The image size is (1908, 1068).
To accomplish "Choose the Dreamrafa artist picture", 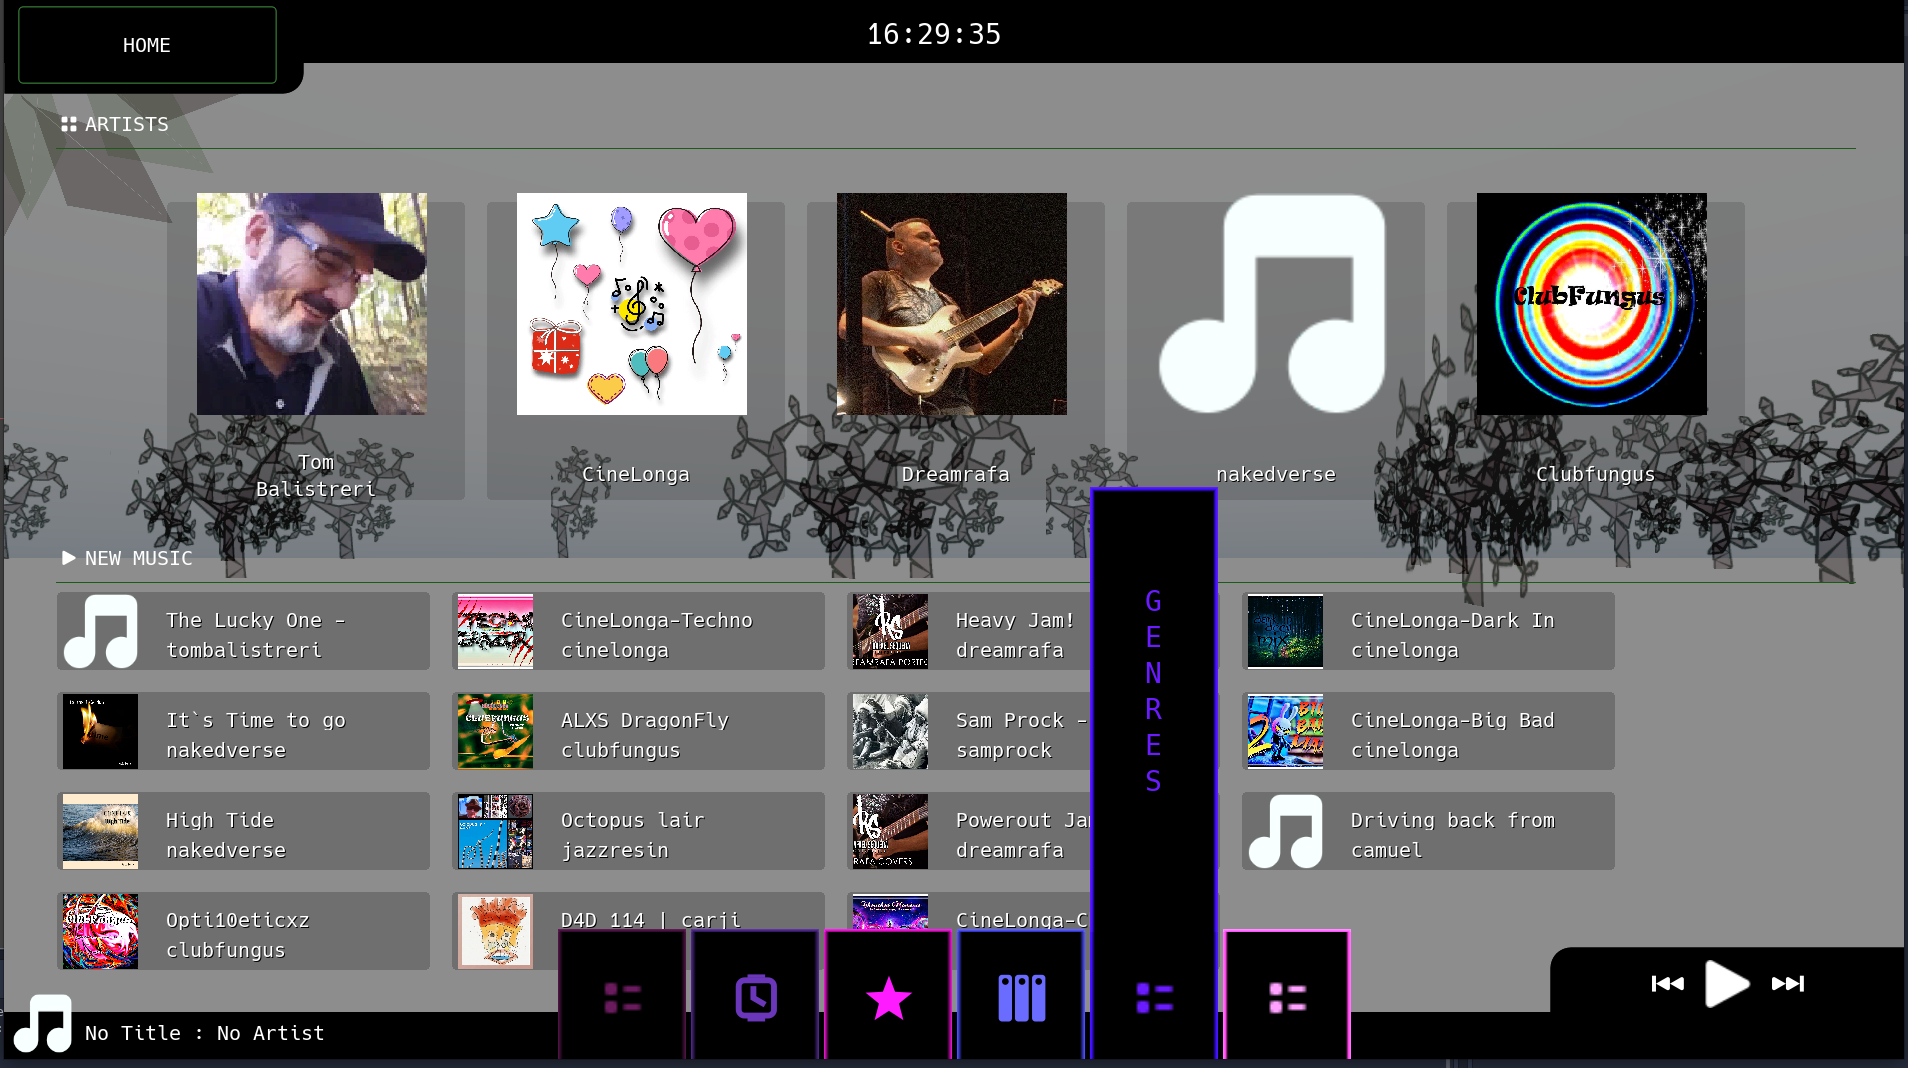I will [x=951, y=304].
